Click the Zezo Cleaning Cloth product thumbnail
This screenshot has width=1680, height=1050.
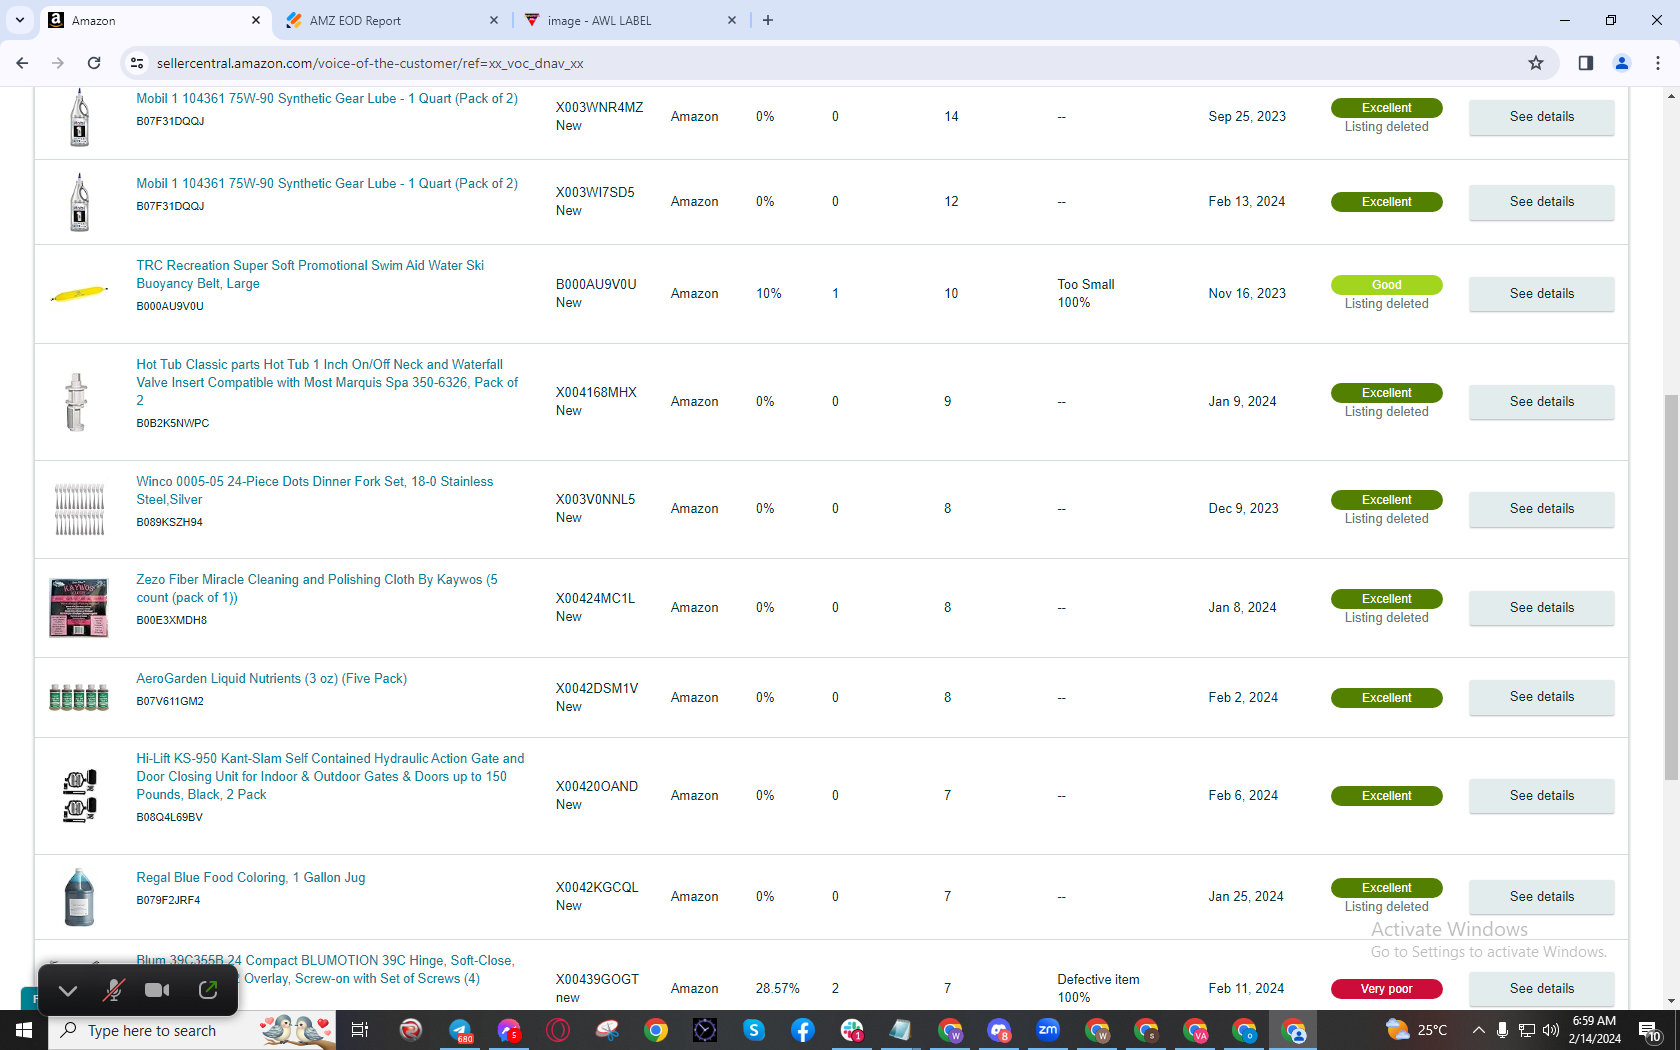click(x=79, y=607)
